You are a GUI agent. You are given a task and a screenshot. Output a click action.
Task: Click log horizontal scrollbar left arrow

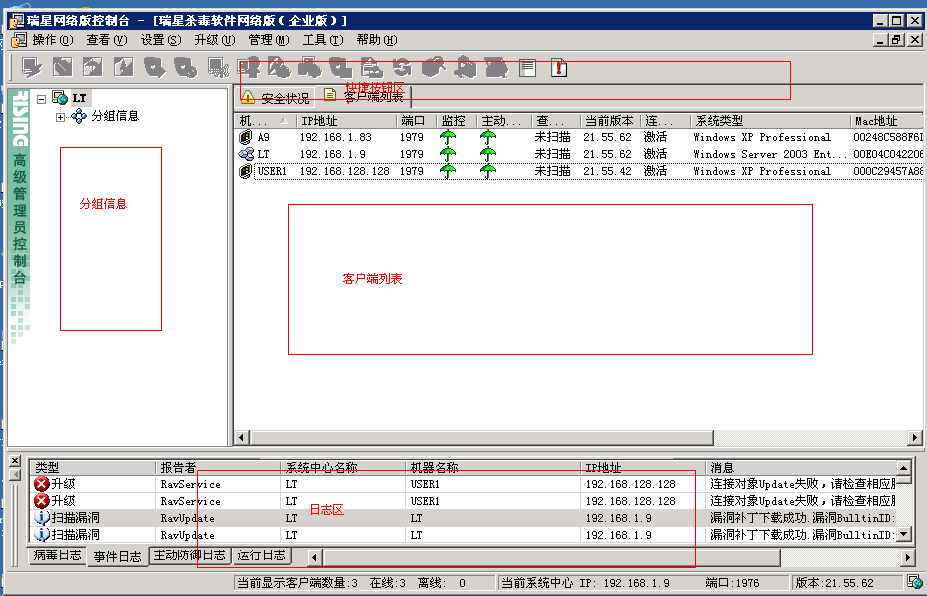pyautogui.click(x=315, y=557)
